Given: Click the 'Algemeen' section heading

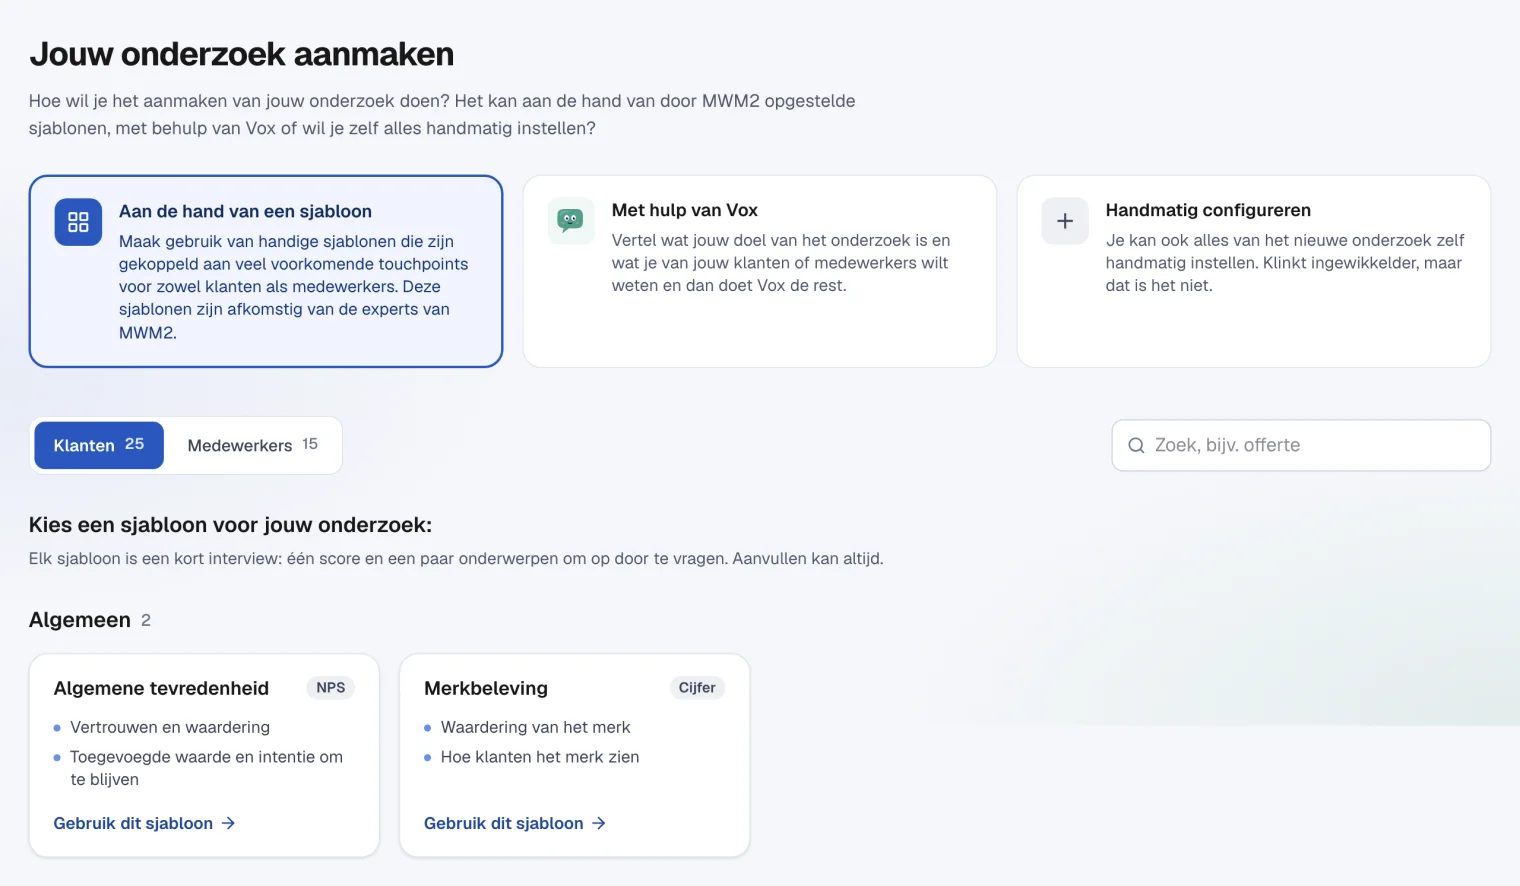Looking at the screenshot, I should tap(80, 620).
